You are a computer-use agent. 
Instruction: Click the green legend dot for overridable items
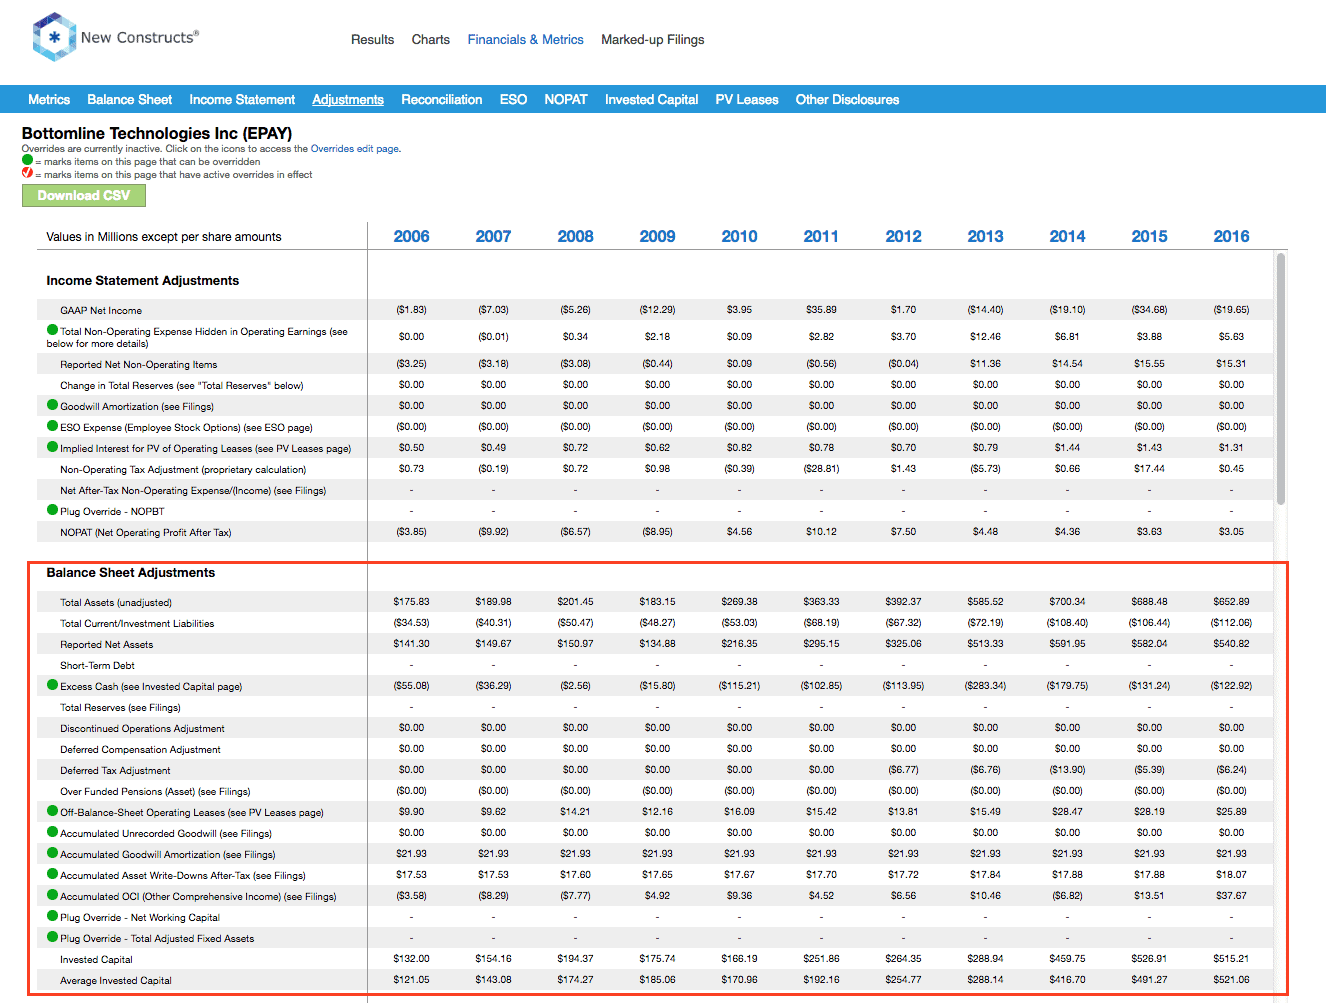click(x=27, y=160)
